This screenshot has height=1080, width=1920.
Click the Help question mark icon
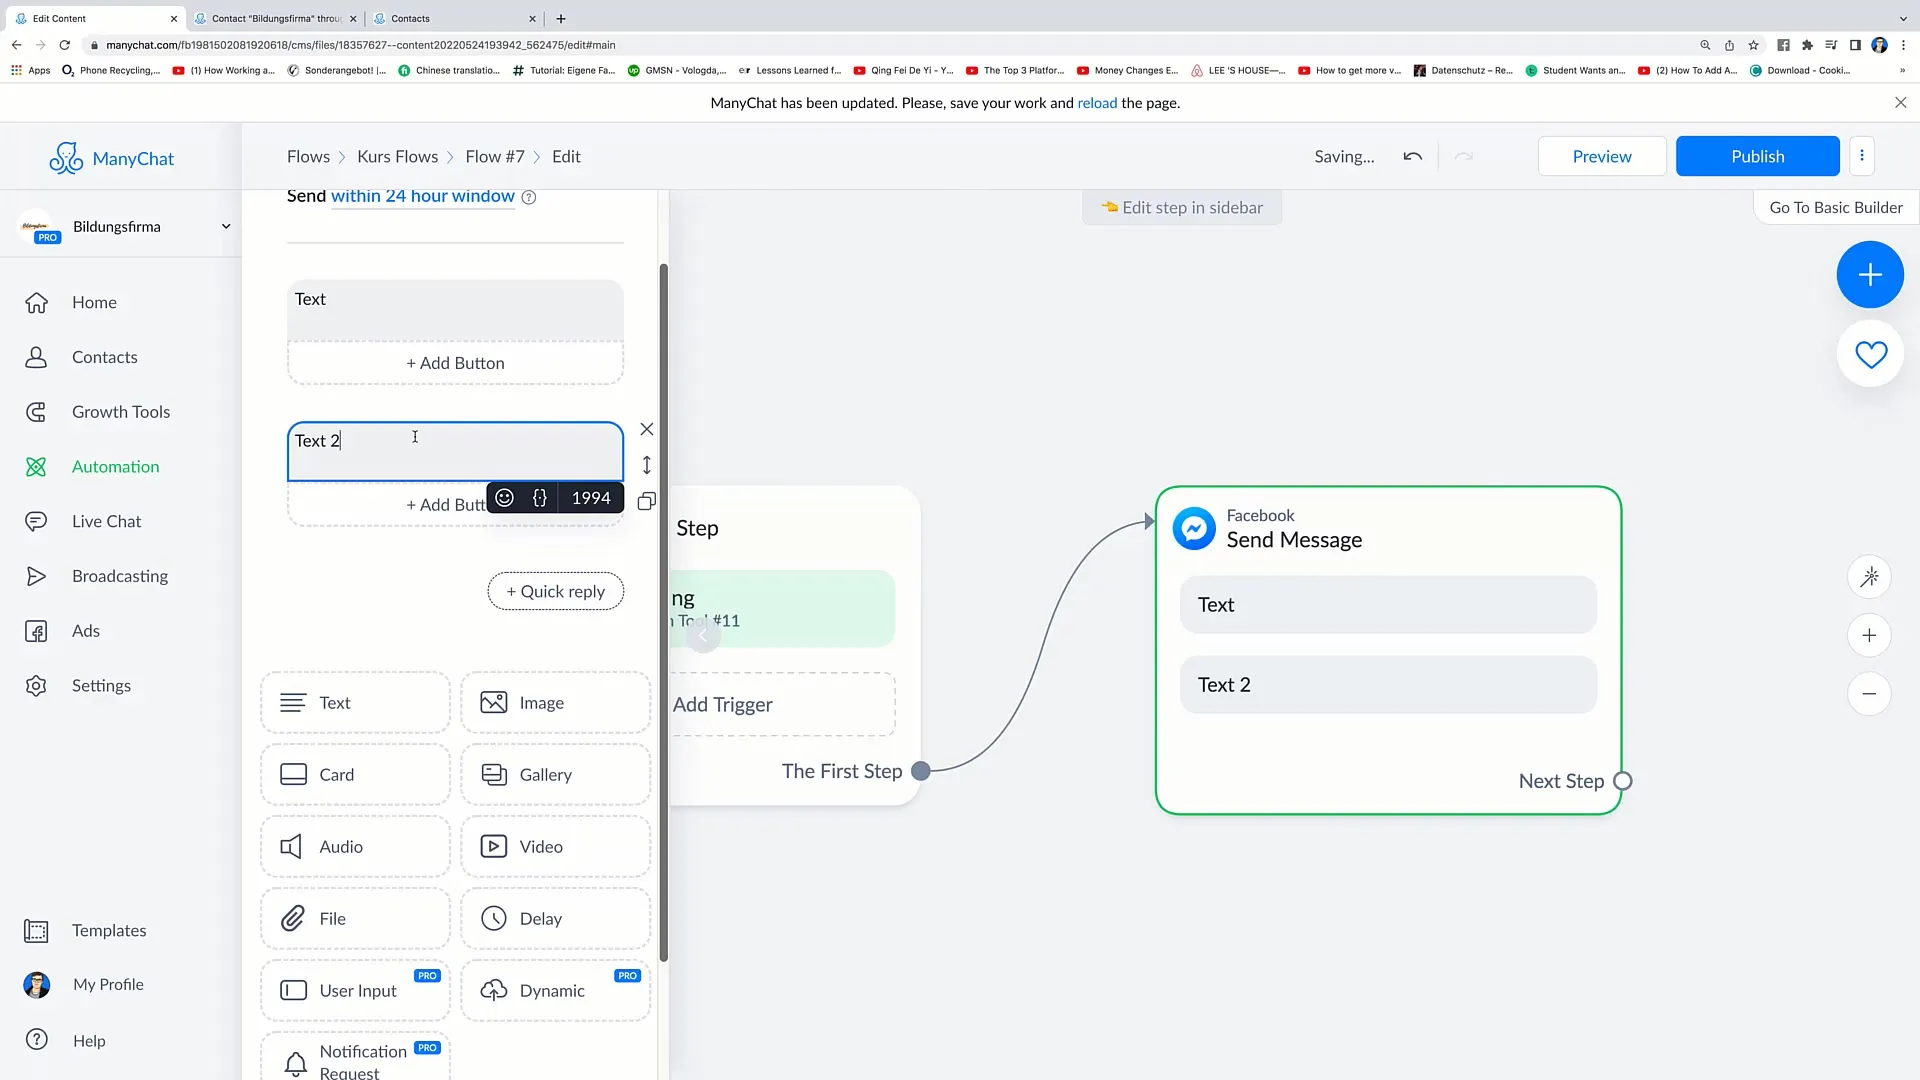coord(36,1040)
